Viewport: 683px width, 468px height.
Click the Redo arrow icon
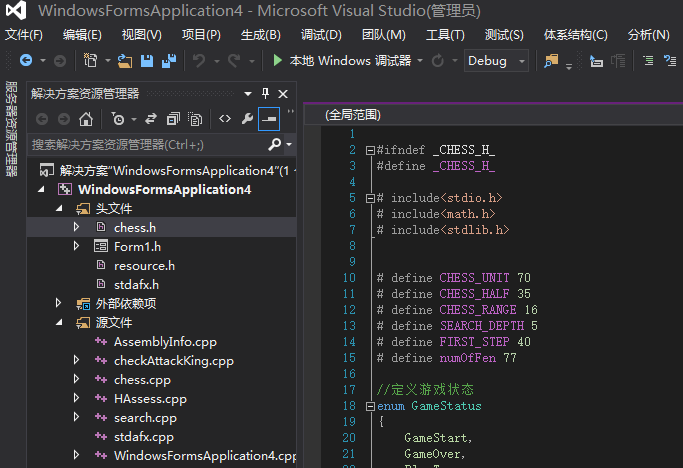(x=234, y=61)
